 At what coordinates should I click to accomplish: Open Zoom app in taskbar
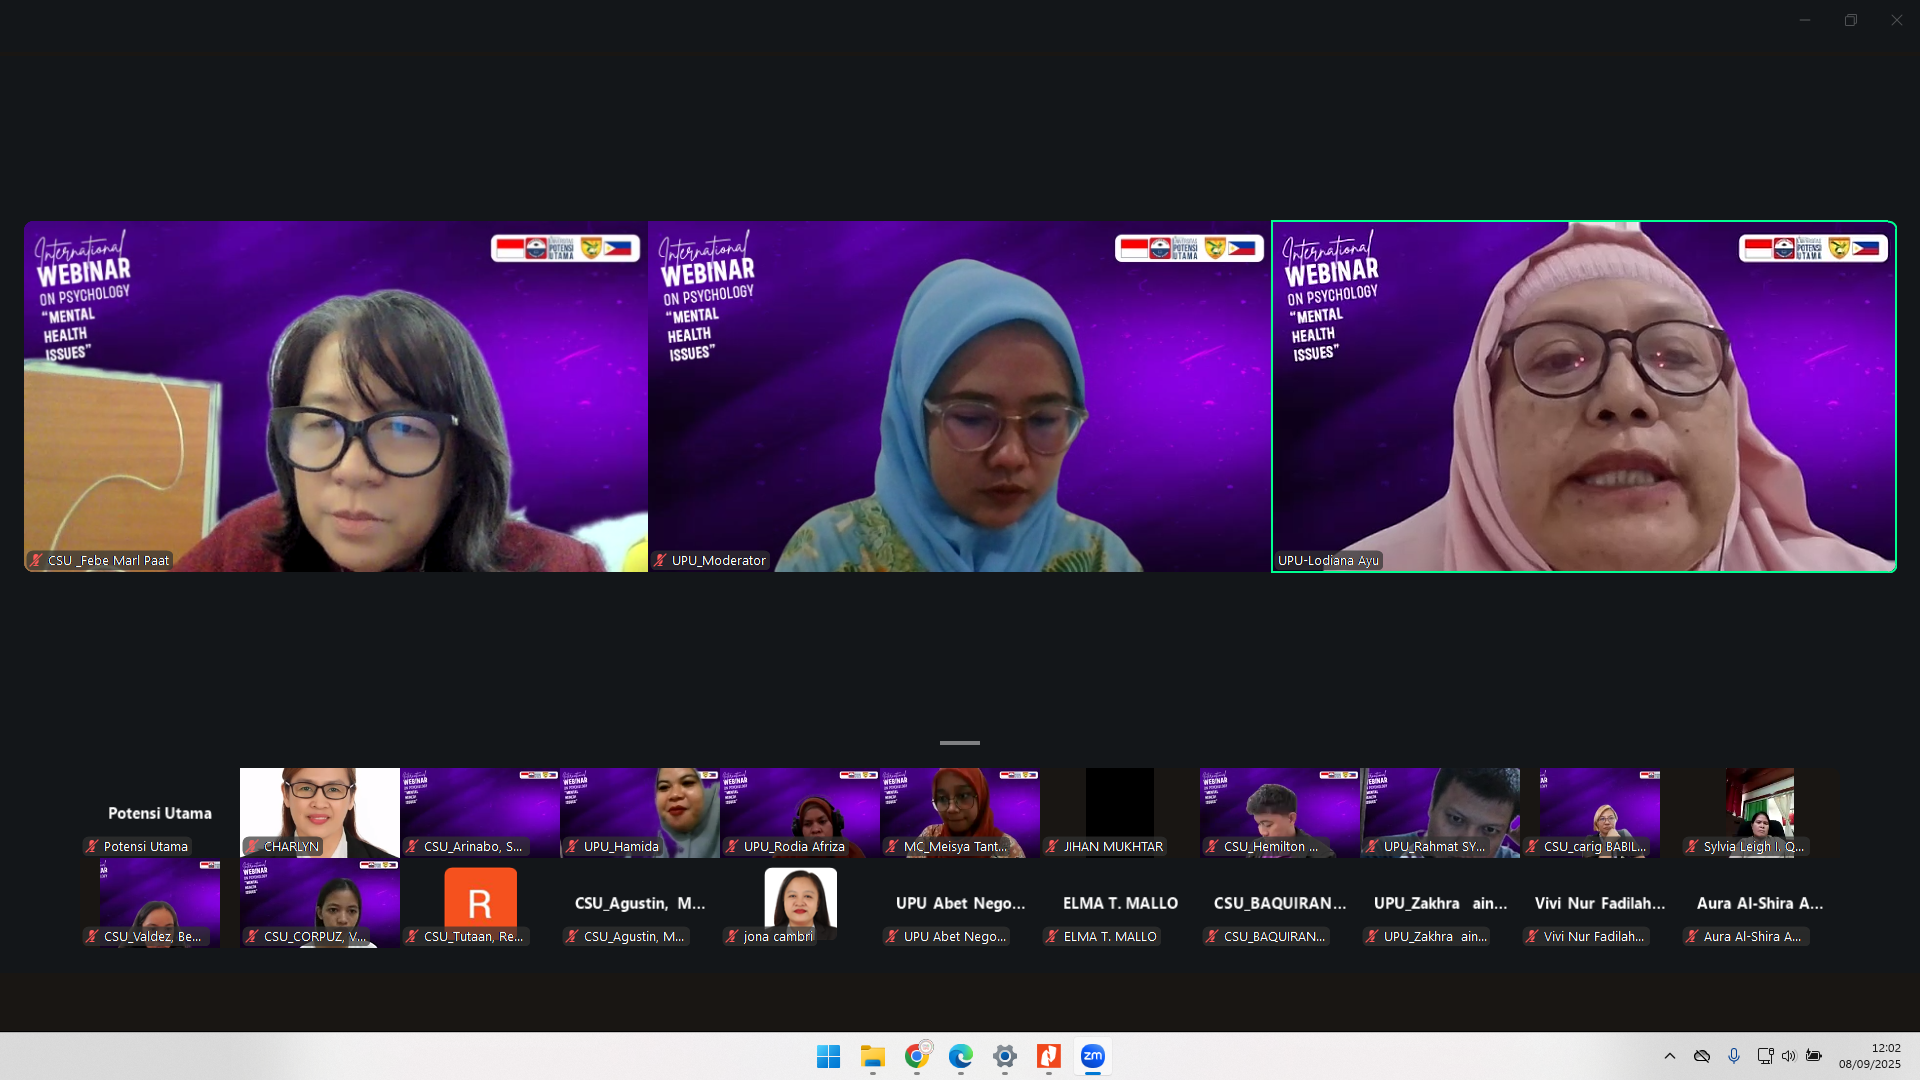pyautogui.click(x=1092, y=1056)
